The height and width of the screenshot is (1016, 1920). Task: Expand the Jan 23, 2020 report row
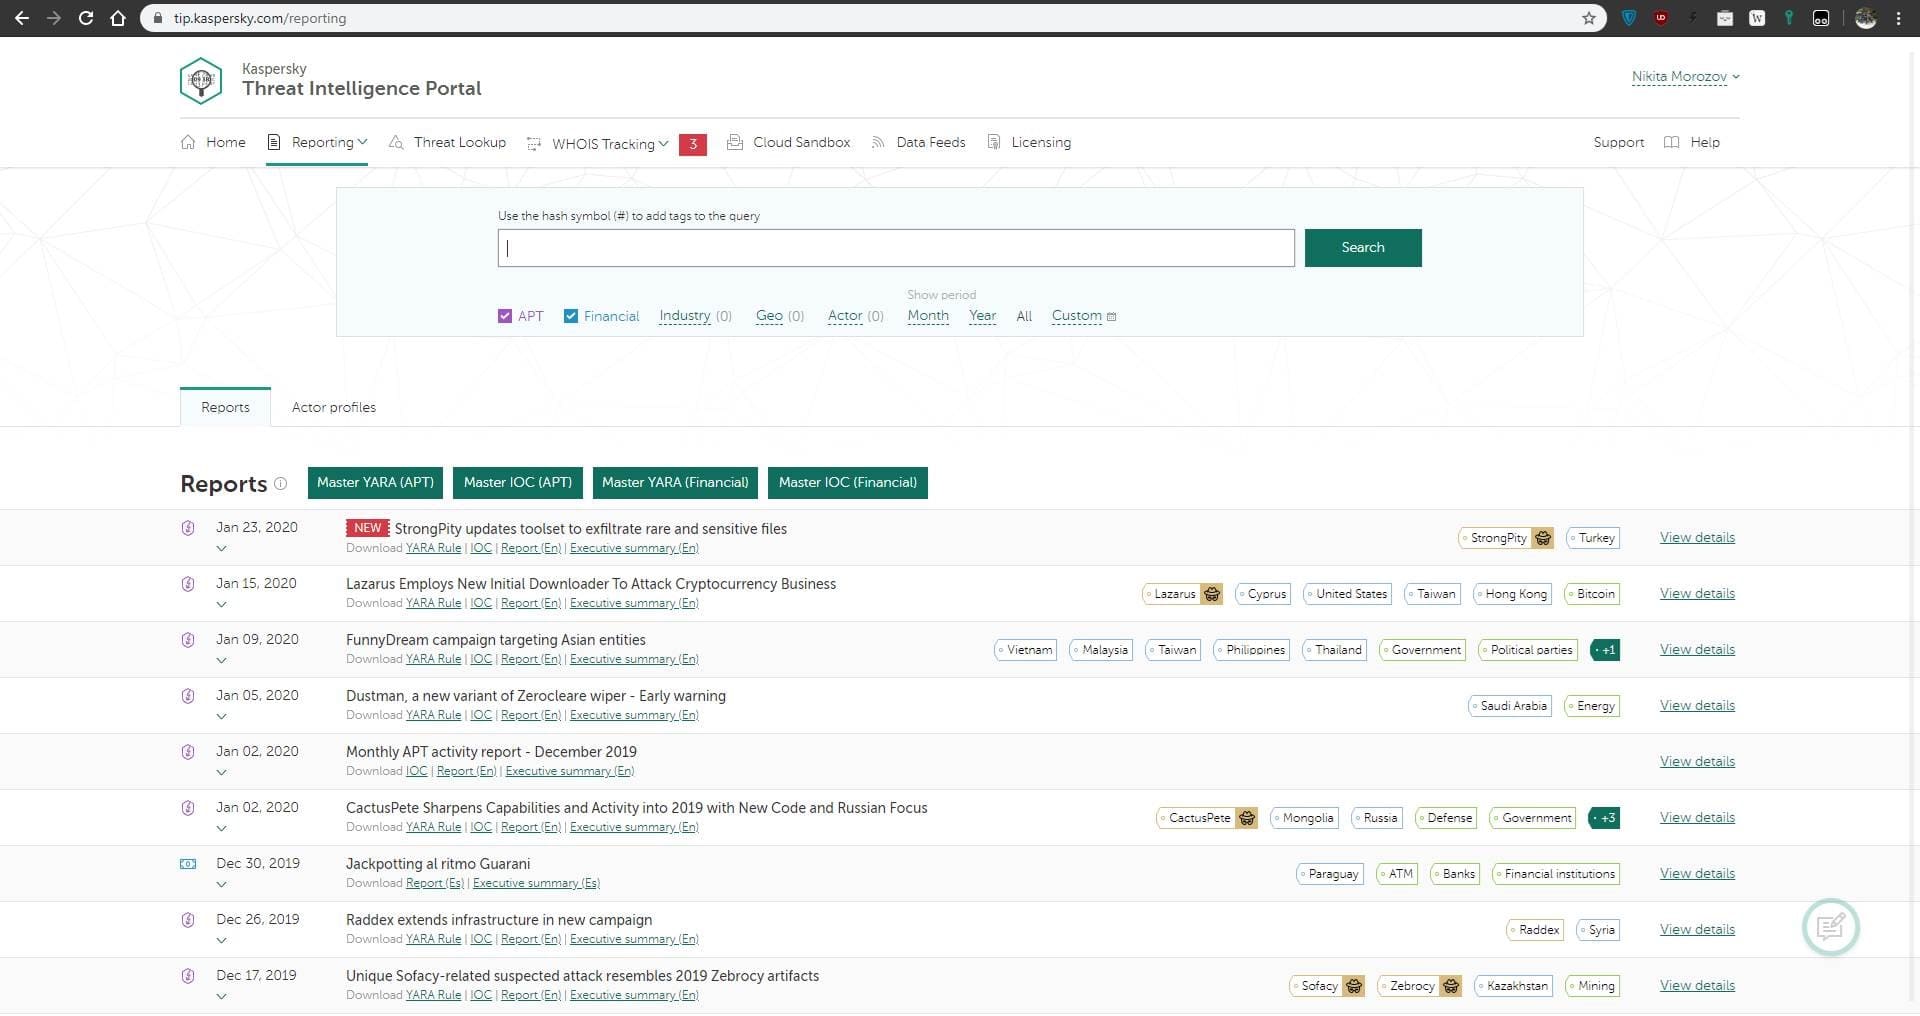[221, 548]
